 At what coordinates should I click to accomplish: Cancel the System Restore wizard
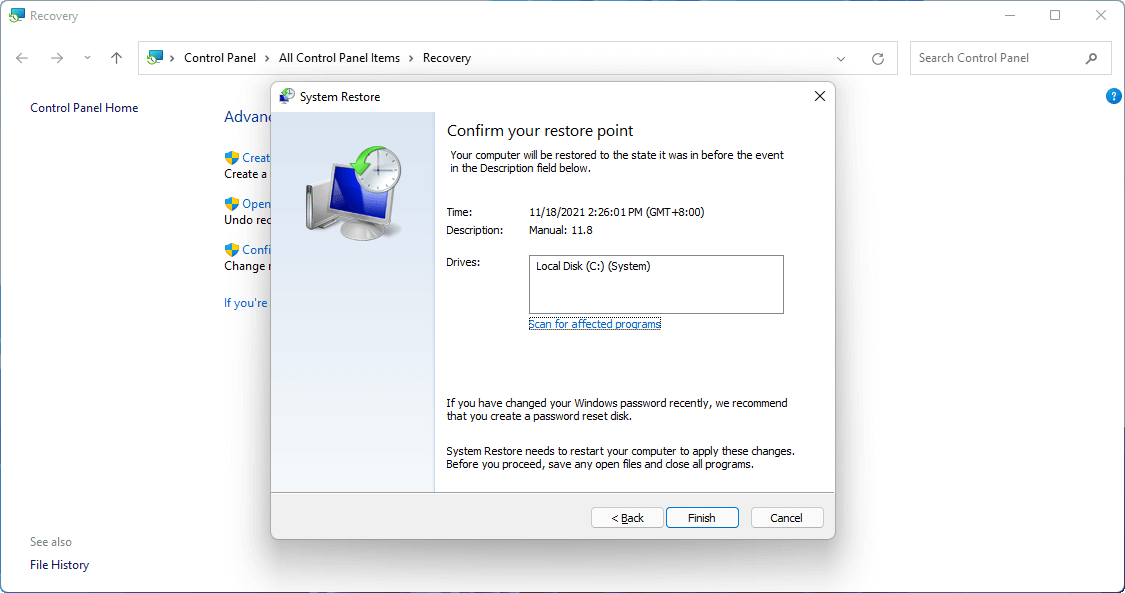click(x=786, y=518)
